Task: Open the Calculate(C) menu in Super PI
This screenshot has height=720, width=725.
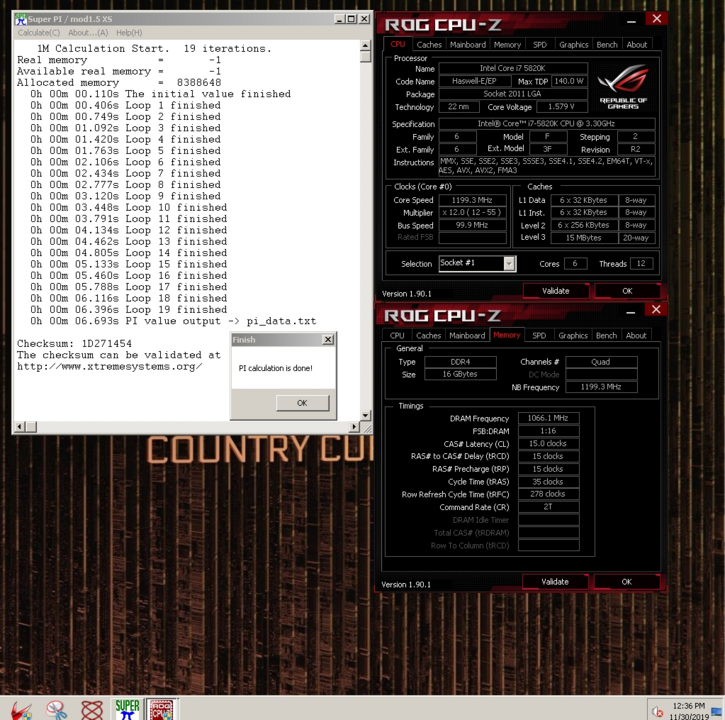Action: tap(39, 33)
